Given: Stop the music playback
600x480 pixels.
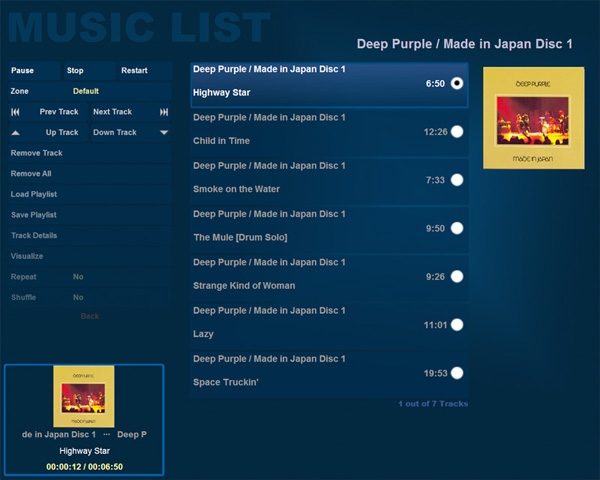Looking at the screenshot, I should [90, 70].
